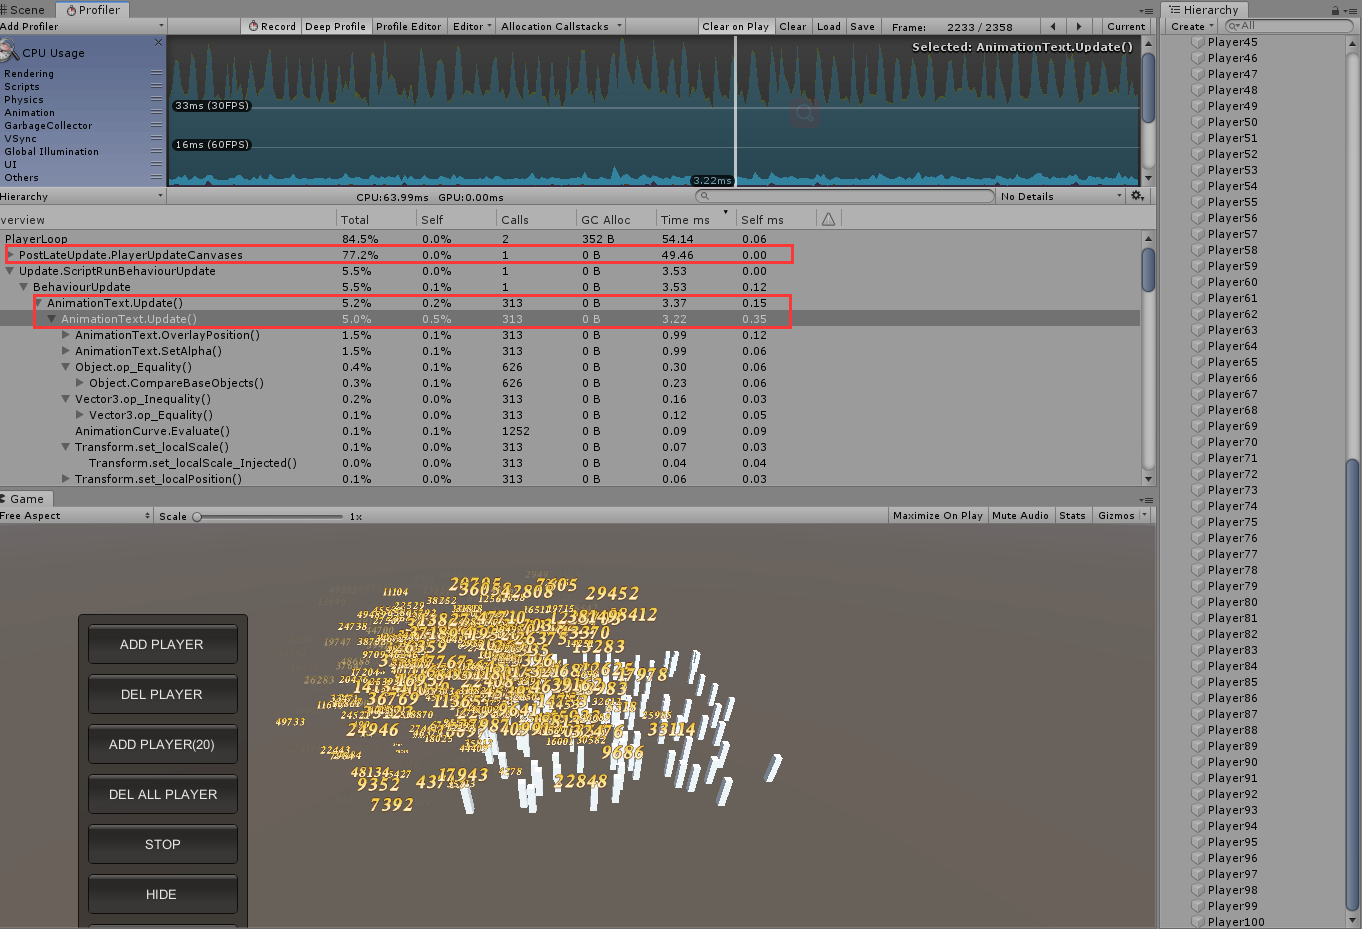Open the profiler details gear menu
The height and width of the screenshot is (929, 1362).
coord(1138,196)
